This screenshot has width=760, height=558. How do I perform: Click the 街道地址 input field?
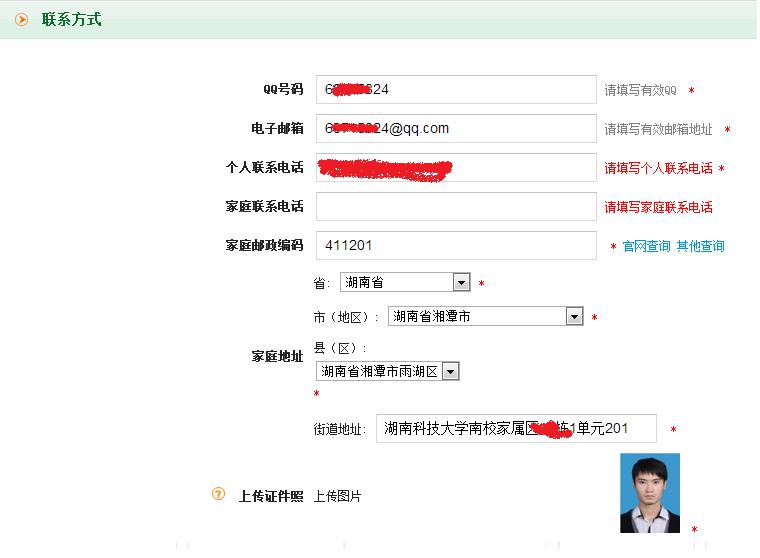pos(515,428)
